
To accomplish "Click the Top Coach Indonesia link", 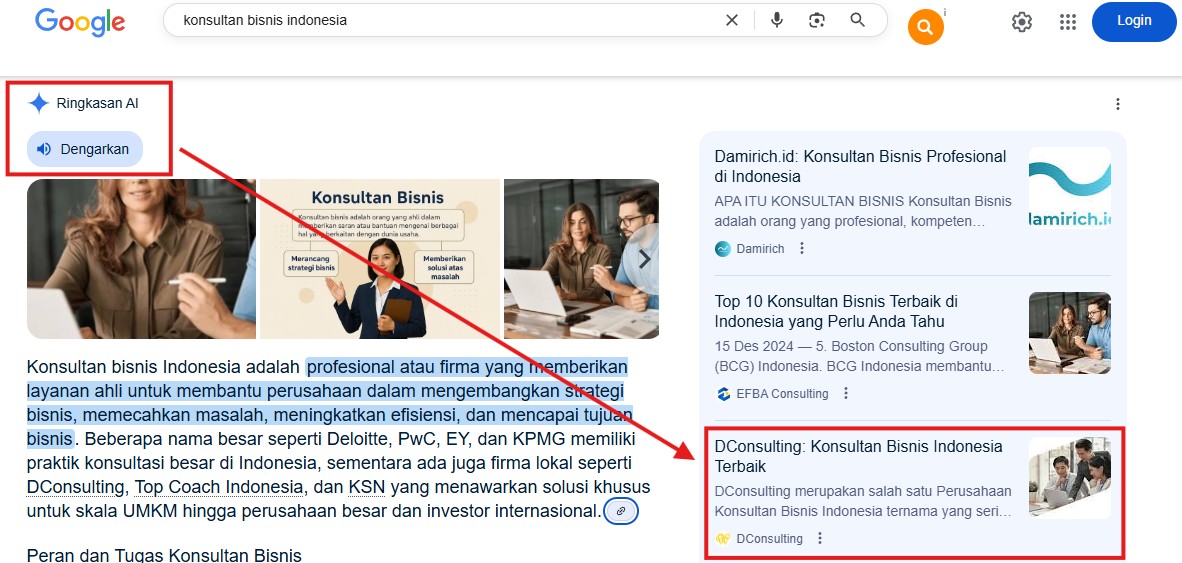I will pos(219,486).
